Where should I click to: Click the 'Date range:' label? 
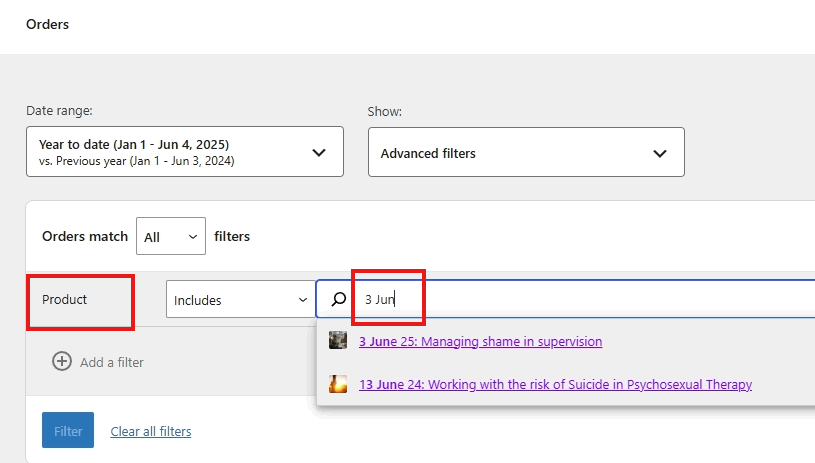(59, 111)
